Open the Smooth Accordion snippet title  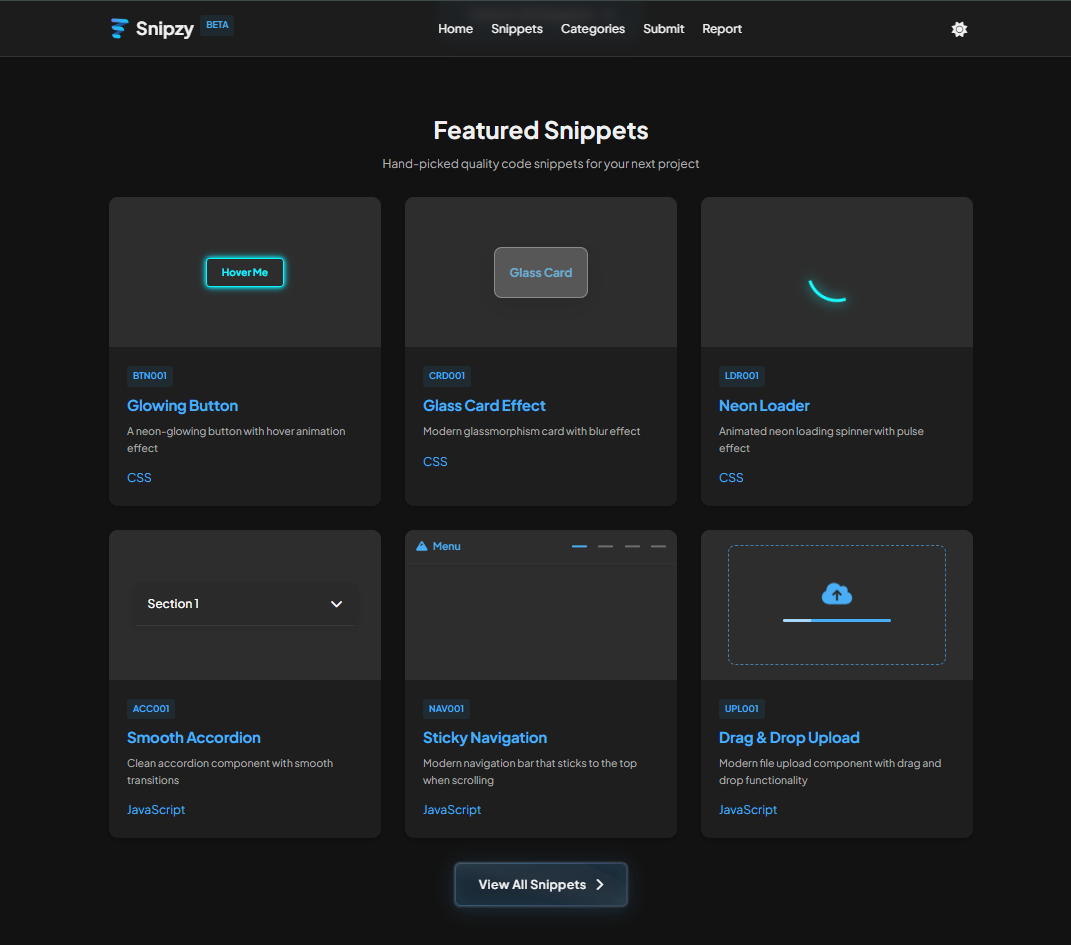[x=194, y=737]
